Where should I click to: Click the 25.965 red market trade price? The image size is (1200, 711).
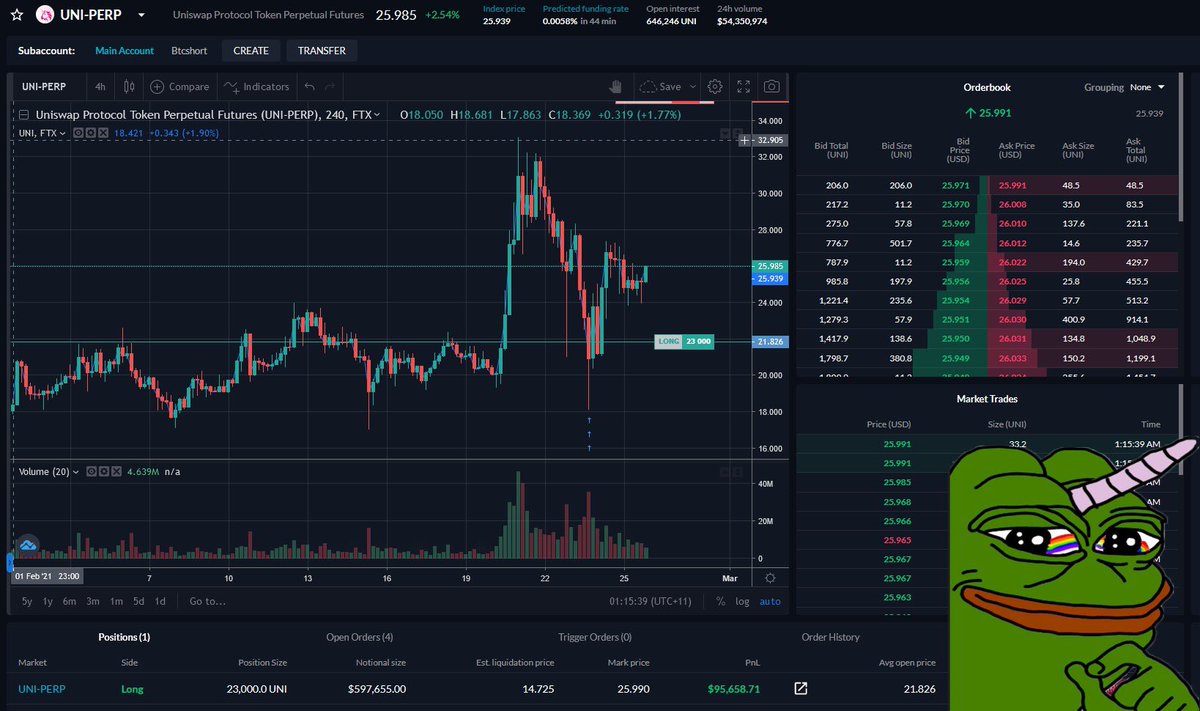897,539
